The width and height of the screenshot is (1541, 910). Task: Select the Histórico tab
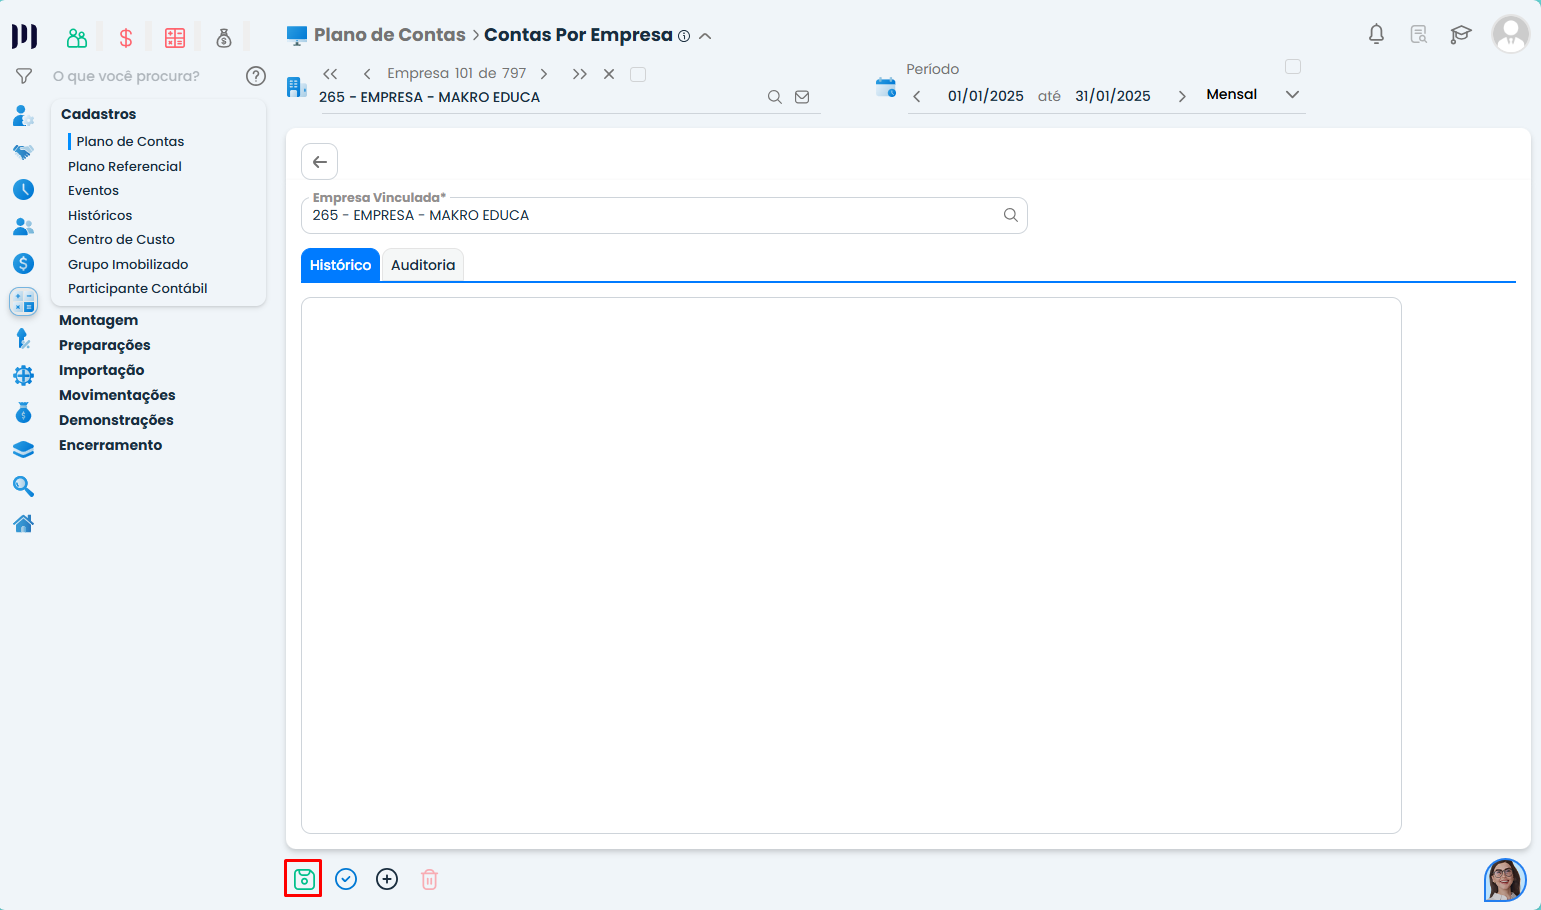340,265
